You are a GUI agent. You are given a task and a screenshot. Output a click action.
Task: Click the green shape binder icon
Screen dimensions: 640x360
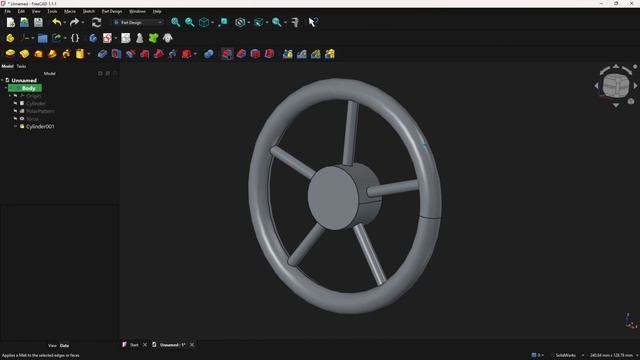[153, 38]
